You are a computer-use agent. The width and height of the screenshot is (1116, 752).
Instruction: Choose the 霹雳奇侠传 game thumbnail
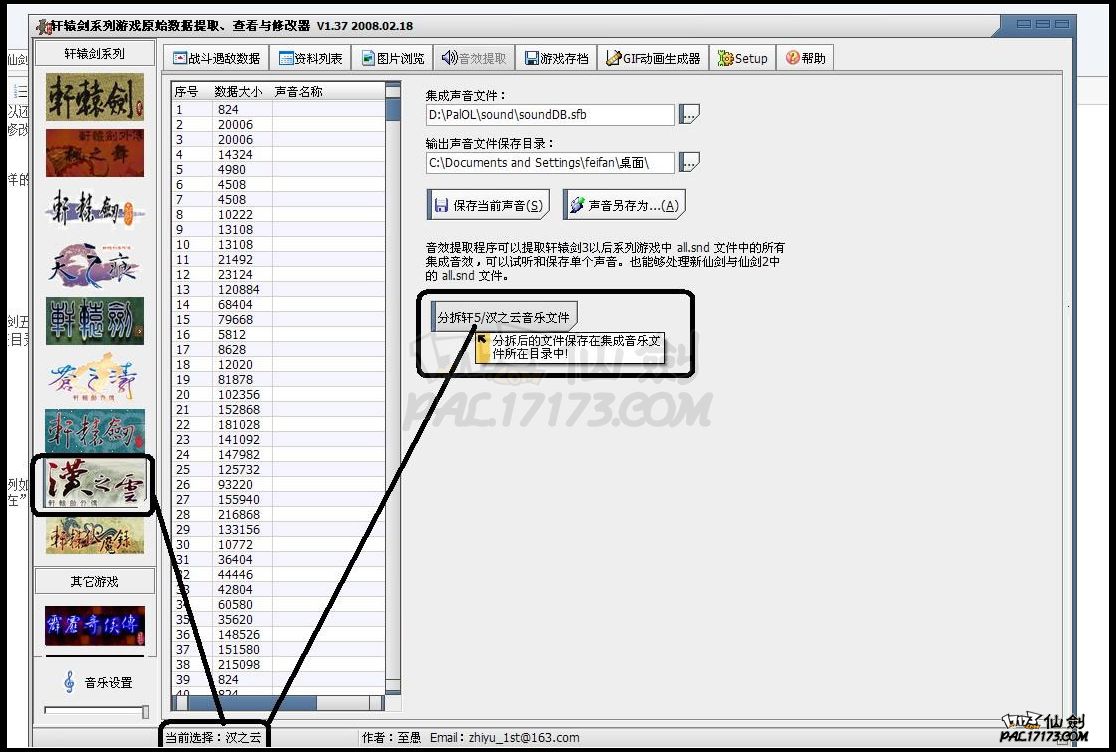tap(94, 626)
